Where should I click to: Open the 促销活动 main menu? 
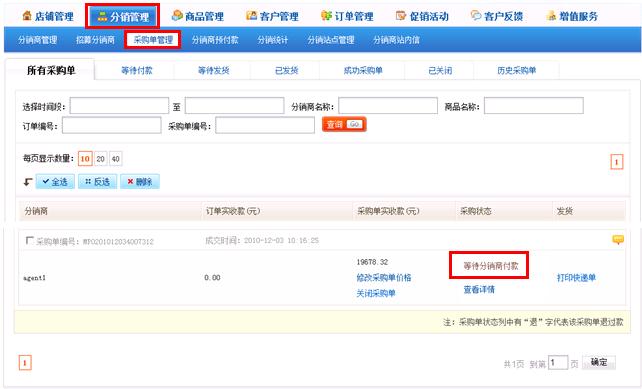[422, 16]
